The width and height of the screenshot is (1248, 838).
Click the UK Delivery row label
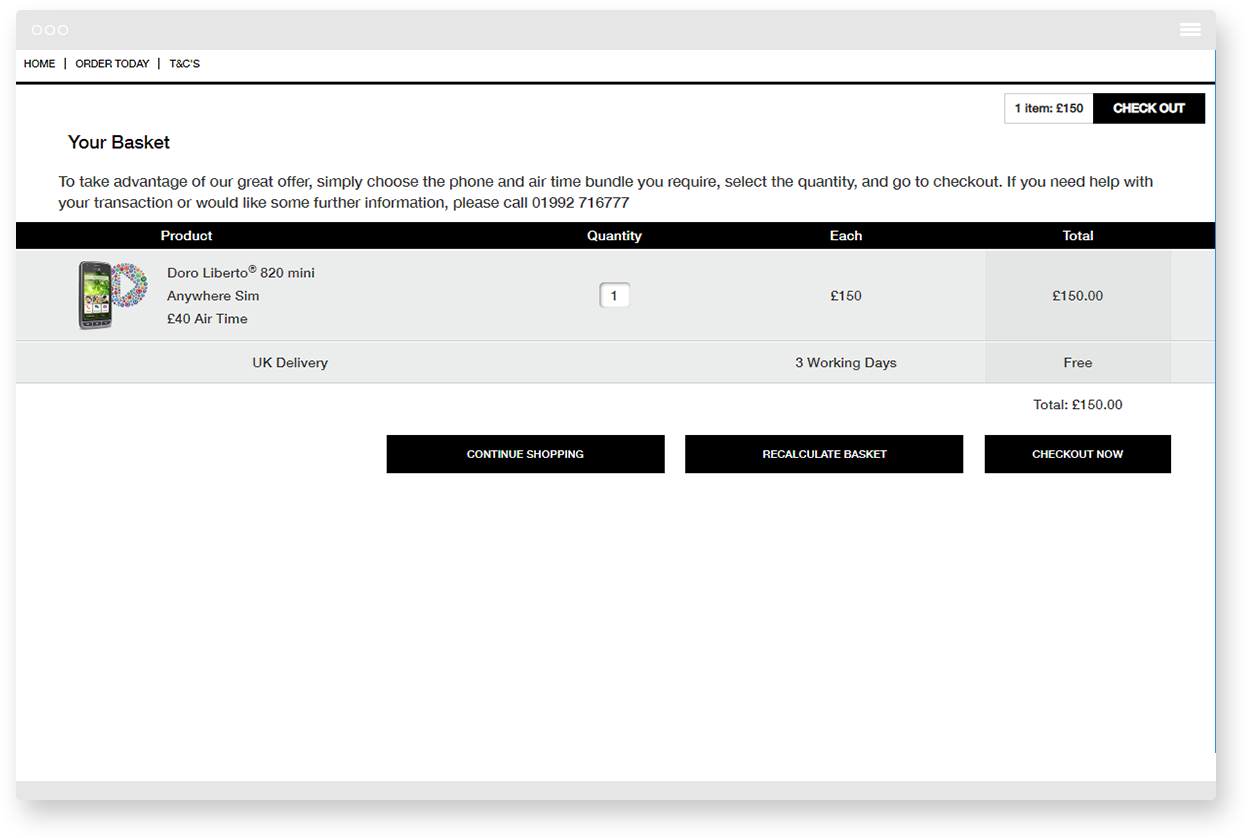(290, 363)
